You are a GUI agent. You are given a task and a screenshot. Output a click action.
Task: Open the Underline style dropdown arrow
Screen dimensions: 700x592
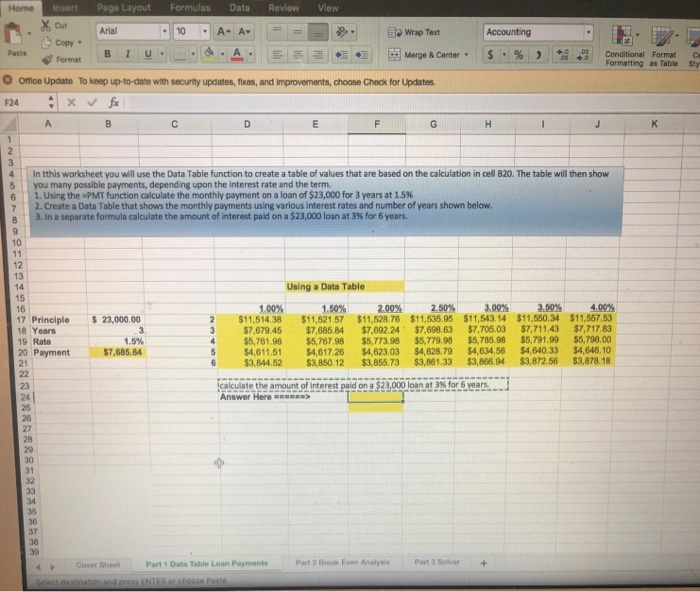(x=162, y=54)
